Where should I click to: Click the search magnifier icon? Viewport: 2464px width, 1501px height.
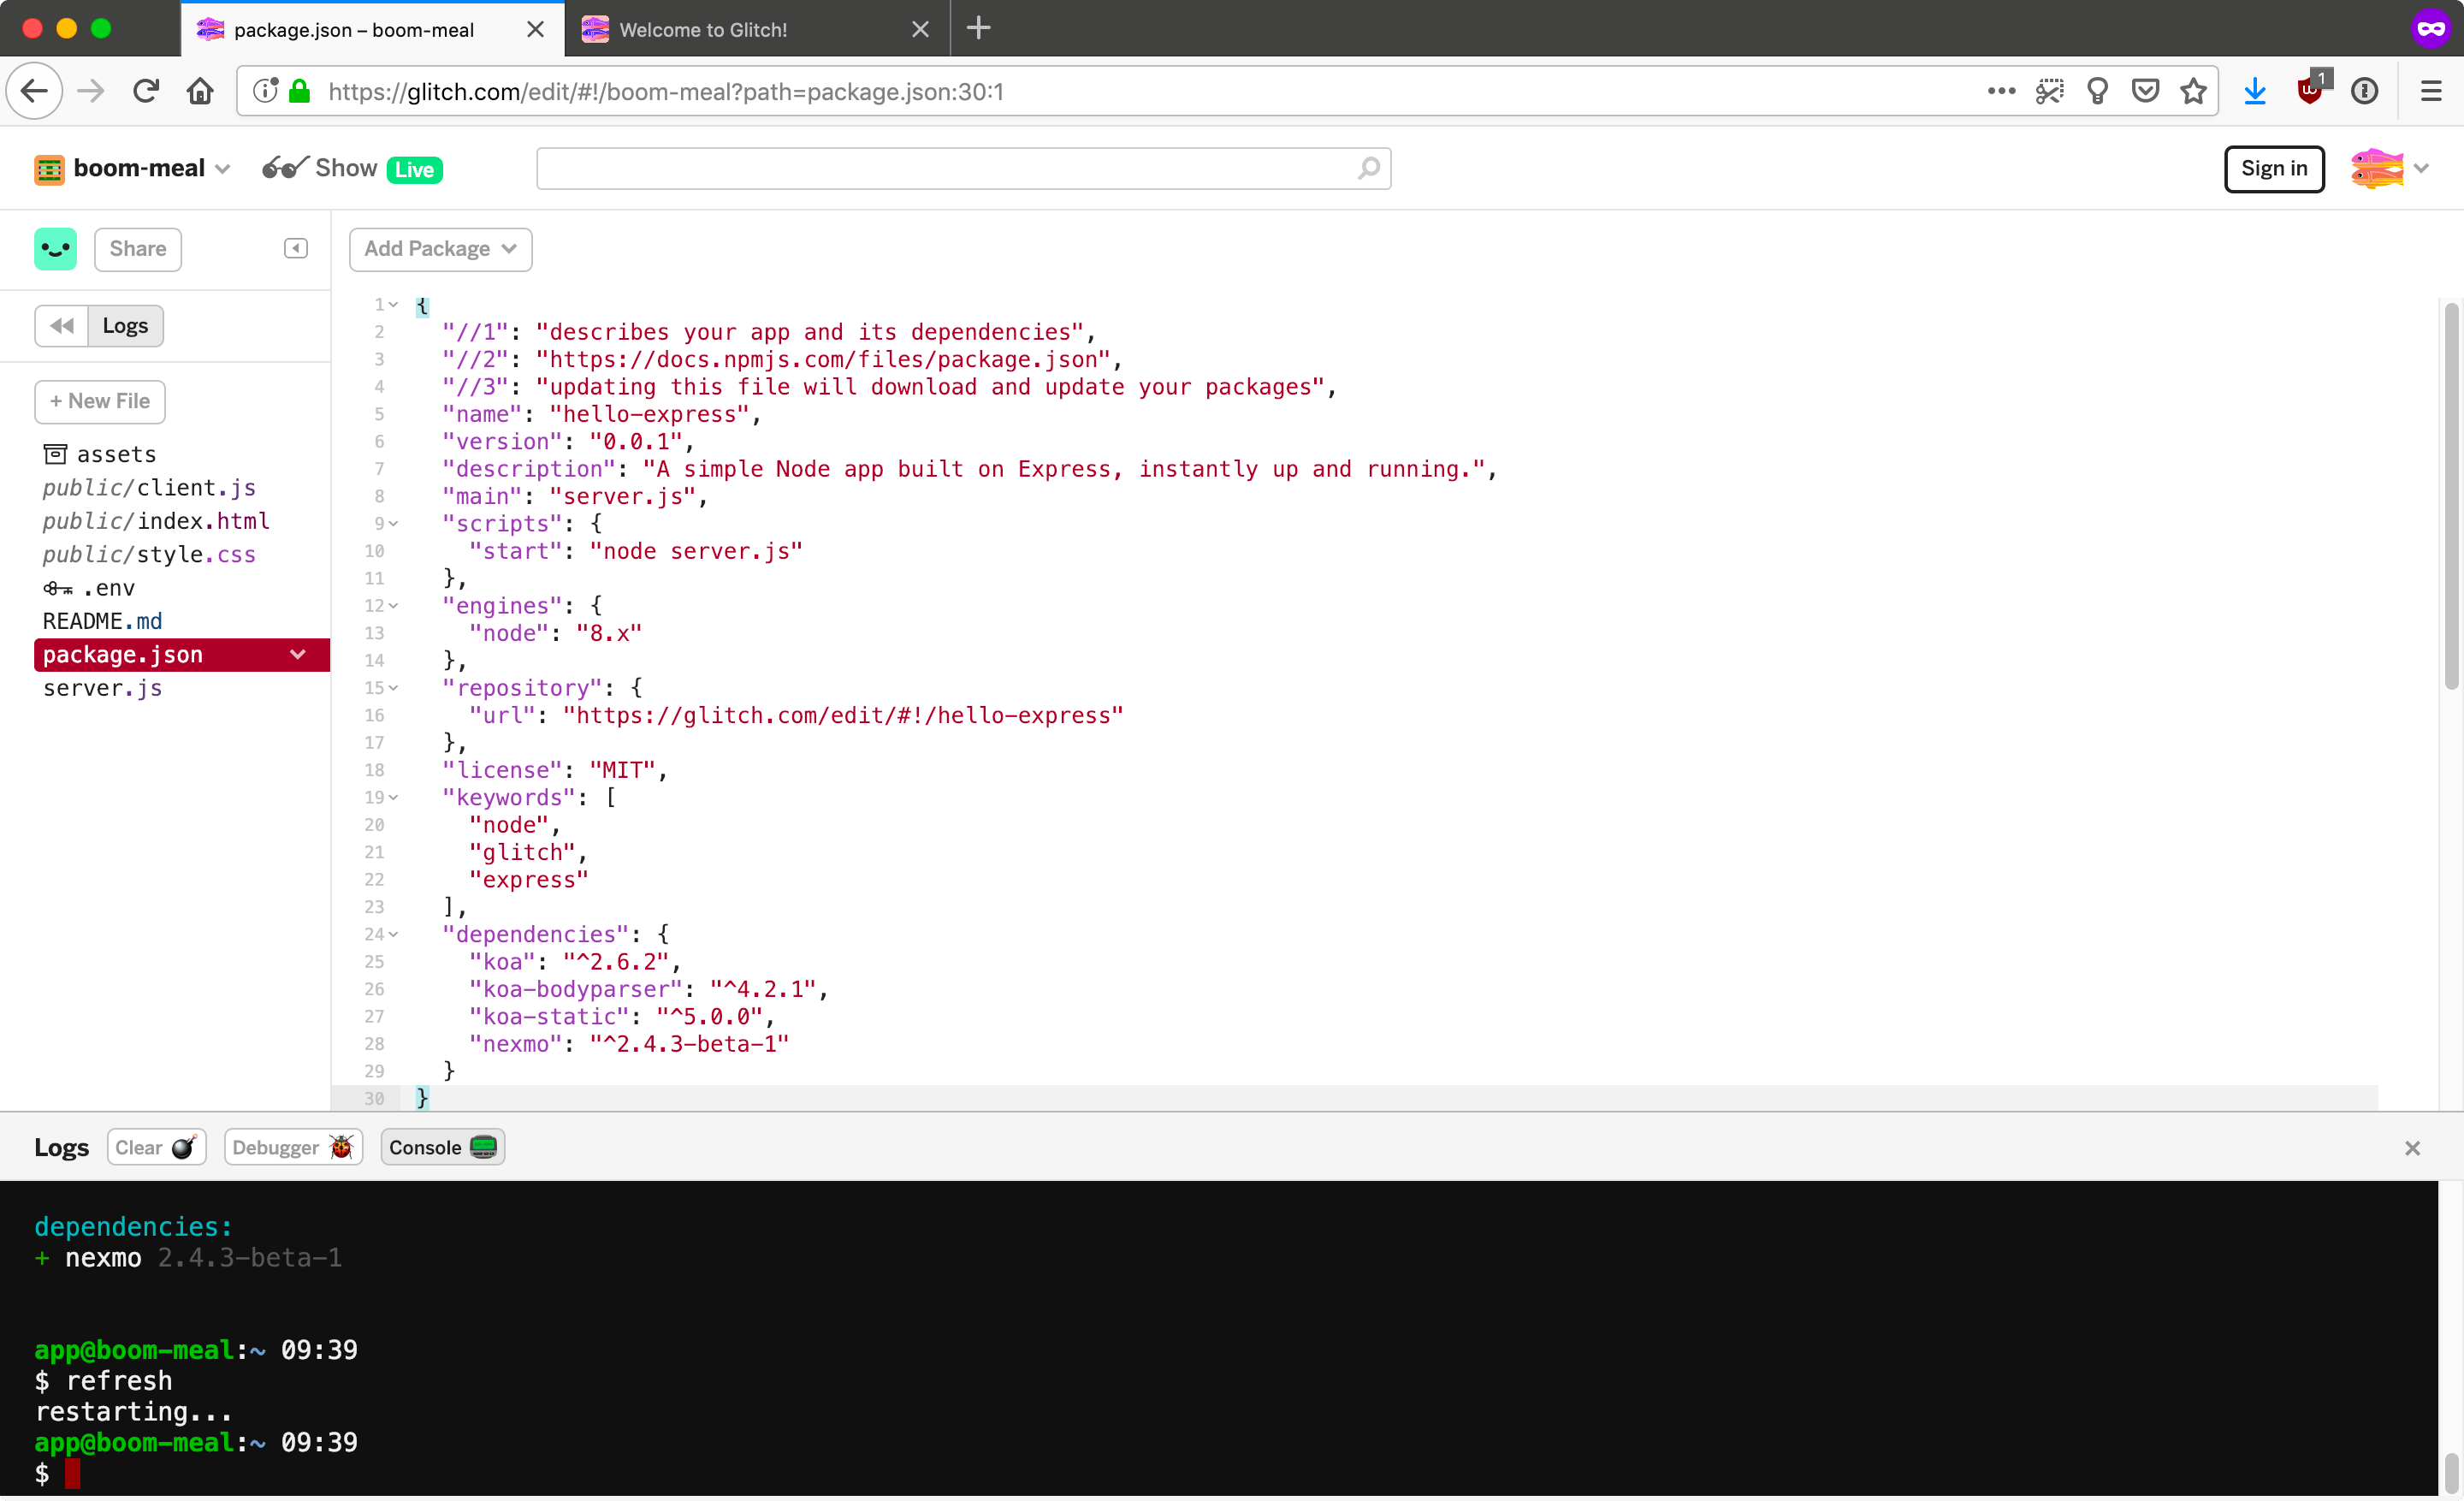point(1369,168)
